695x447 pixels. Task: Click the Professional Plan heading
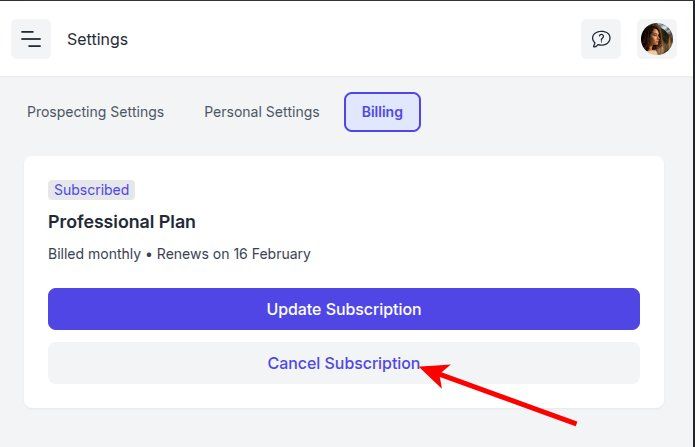coord(122,221)
